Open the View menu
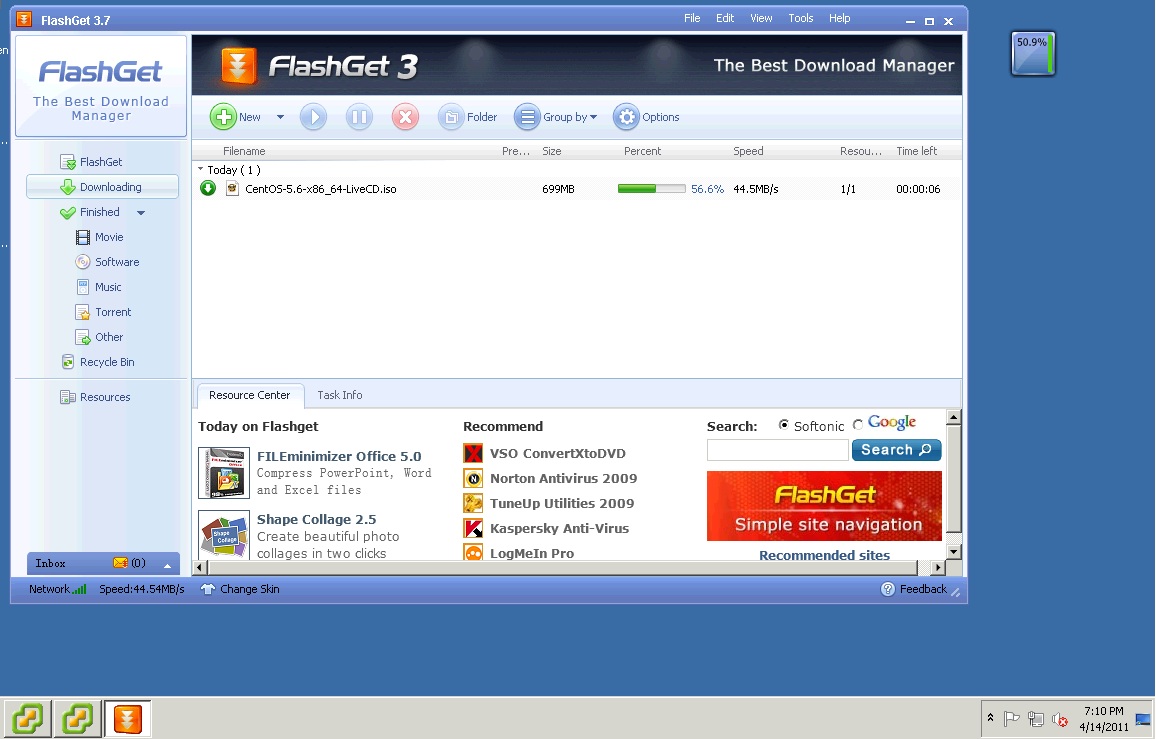 pos(762,18)
